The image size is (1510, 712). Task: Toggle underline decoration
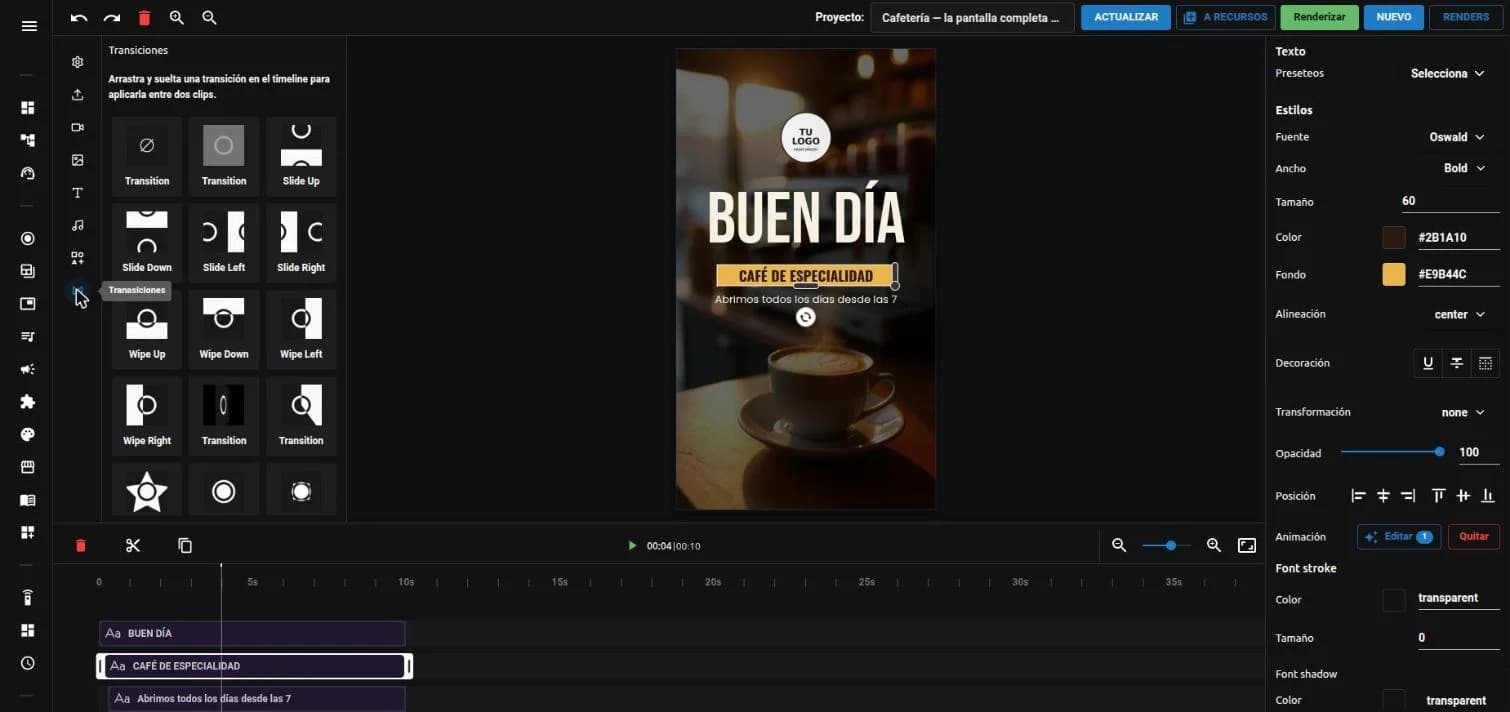tap(1428, 363)
